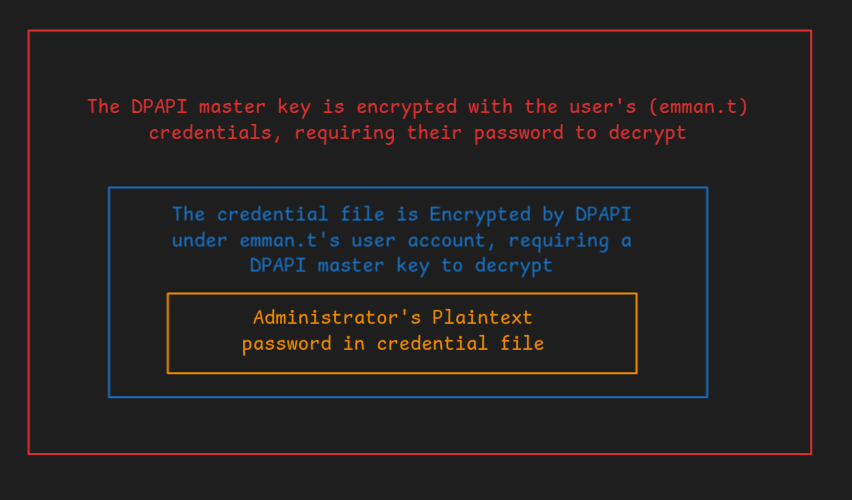Screen dimensions: 852x500
Task: Click the blue line "DPAPI master key to decrypt"
Action: 401,266
